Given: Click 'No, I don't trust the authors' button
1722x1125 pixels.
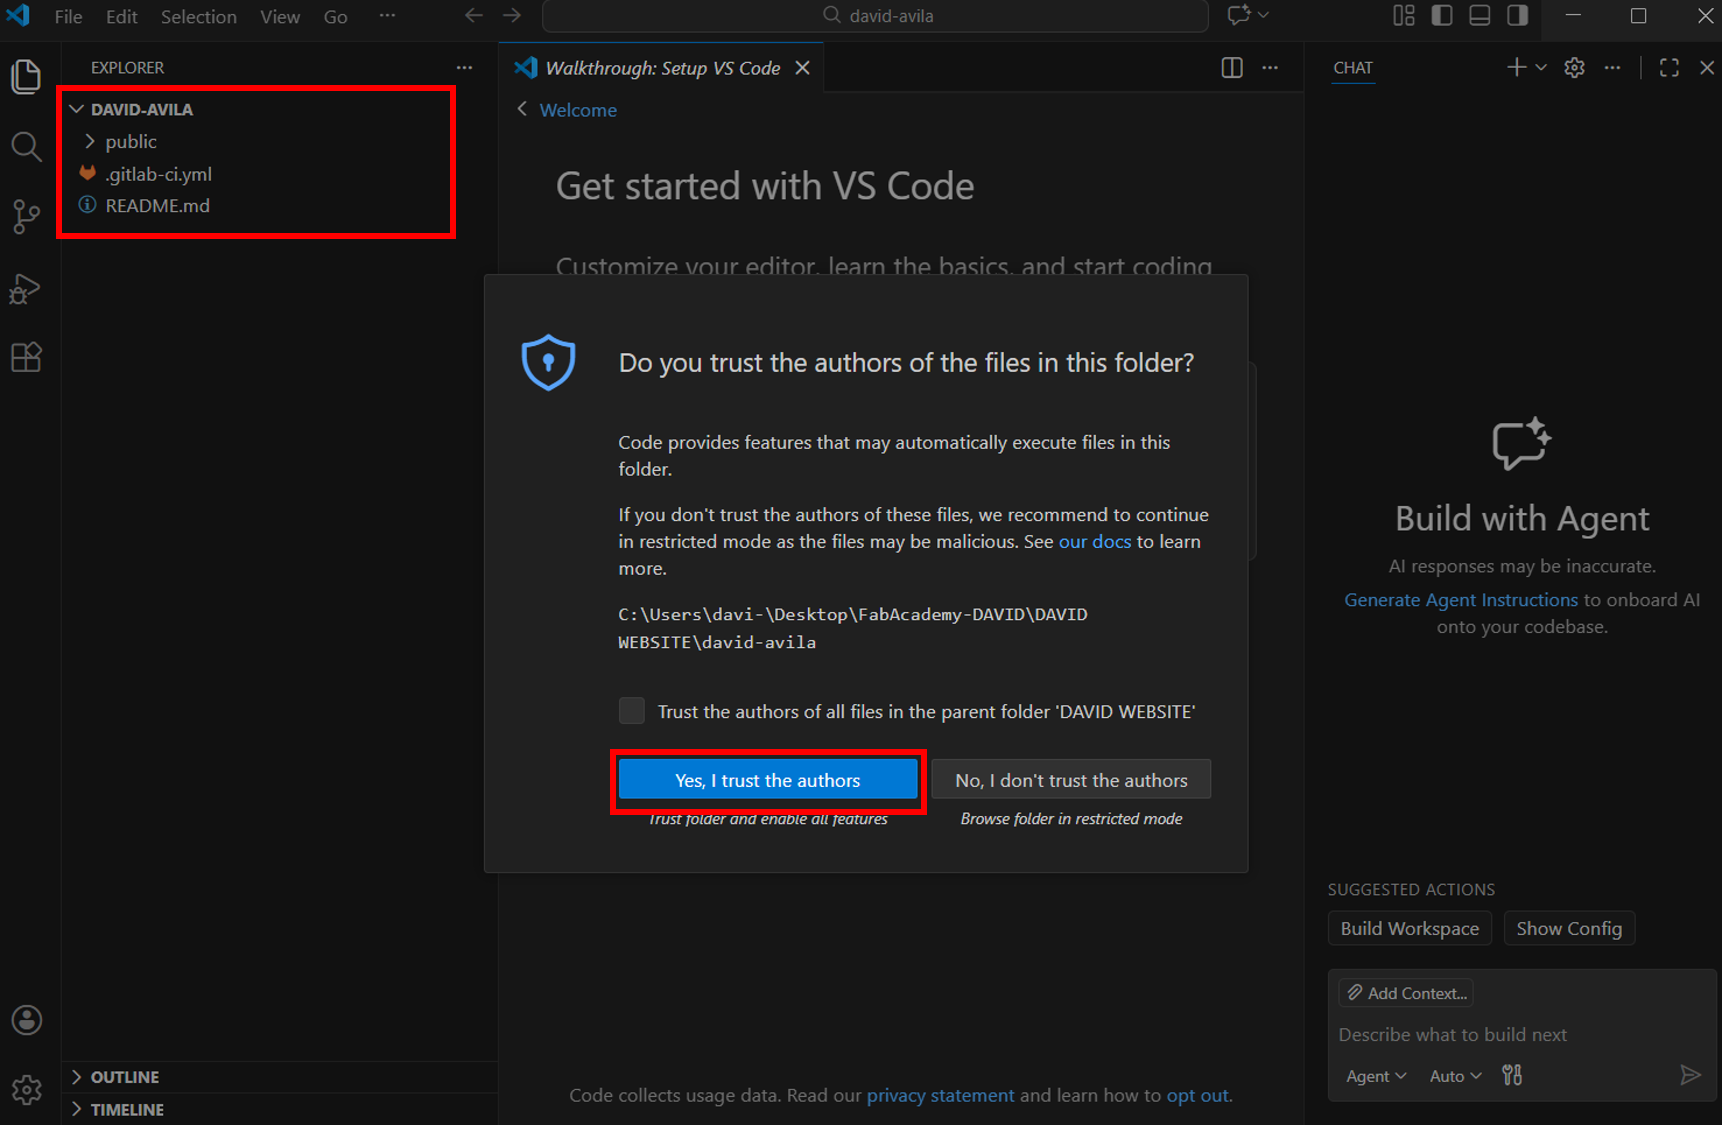Looking at the screenshot, I should pos(1071,780).
